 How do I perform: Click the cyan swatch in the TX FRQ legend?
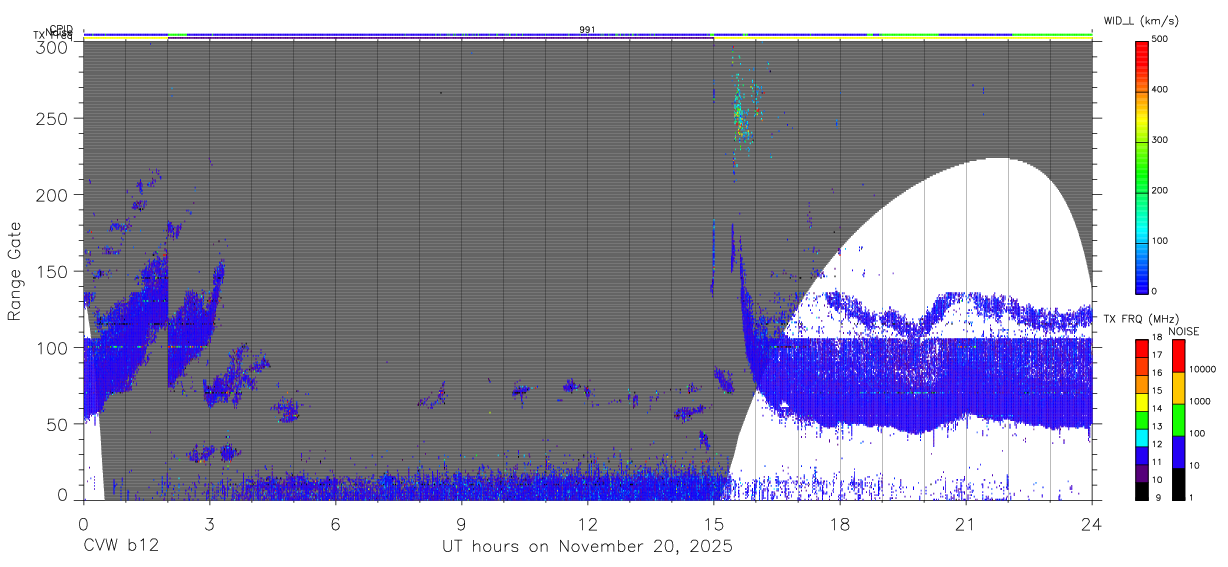pyautogui.click(x=1141, y=436)
